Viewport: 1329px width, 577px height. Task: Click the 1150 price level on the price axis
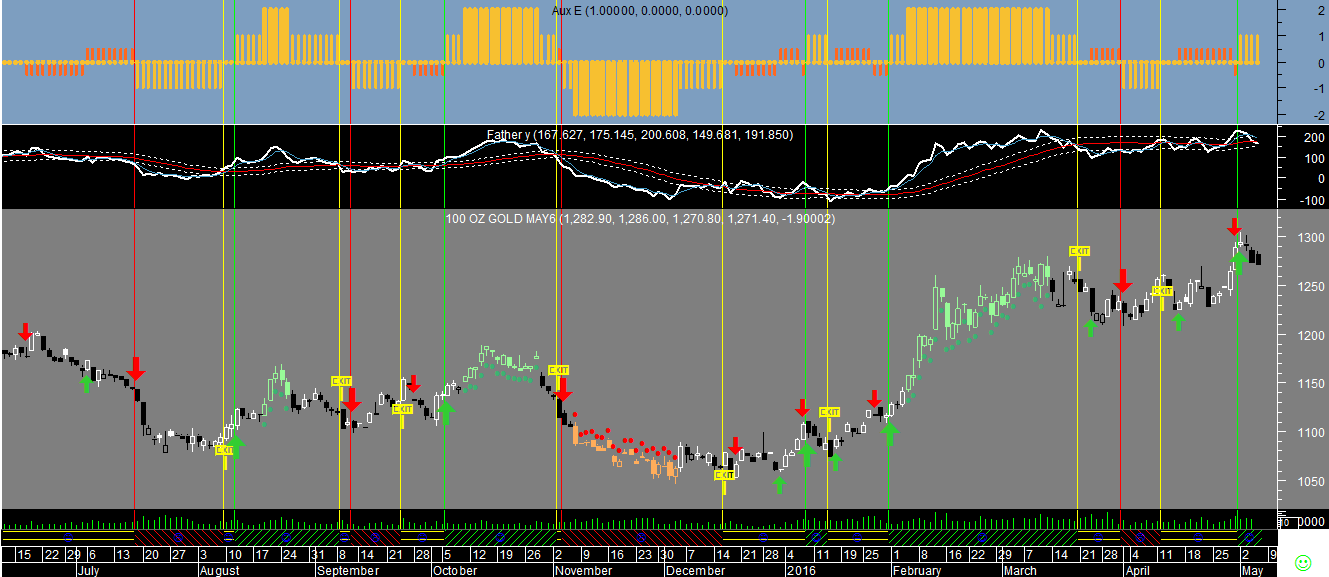click(1309, 384)
